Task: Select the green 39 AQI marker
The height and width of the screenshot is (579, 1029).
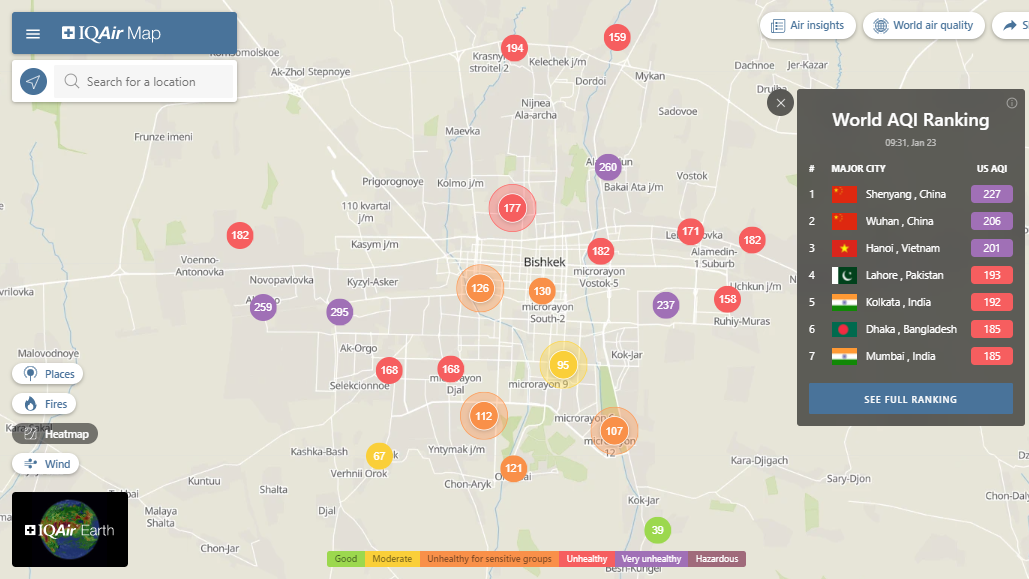Action: click(x=657, y=530)
